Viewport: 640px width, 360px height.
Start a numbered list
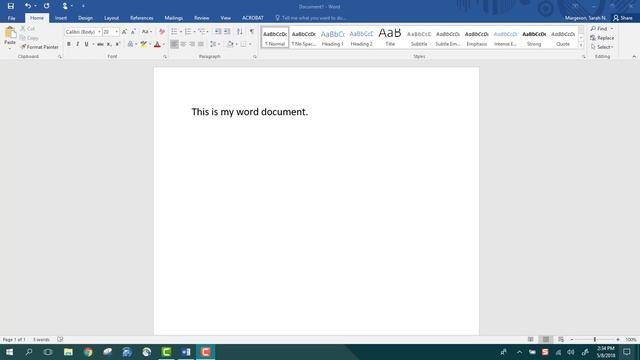tap(188, 32)
